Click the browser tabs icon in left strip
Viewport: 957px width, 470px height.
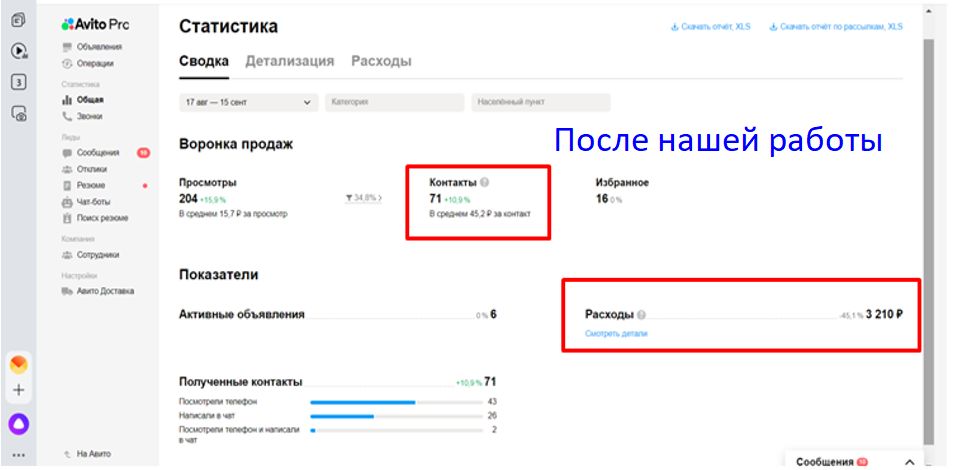(x=19, y=20)
